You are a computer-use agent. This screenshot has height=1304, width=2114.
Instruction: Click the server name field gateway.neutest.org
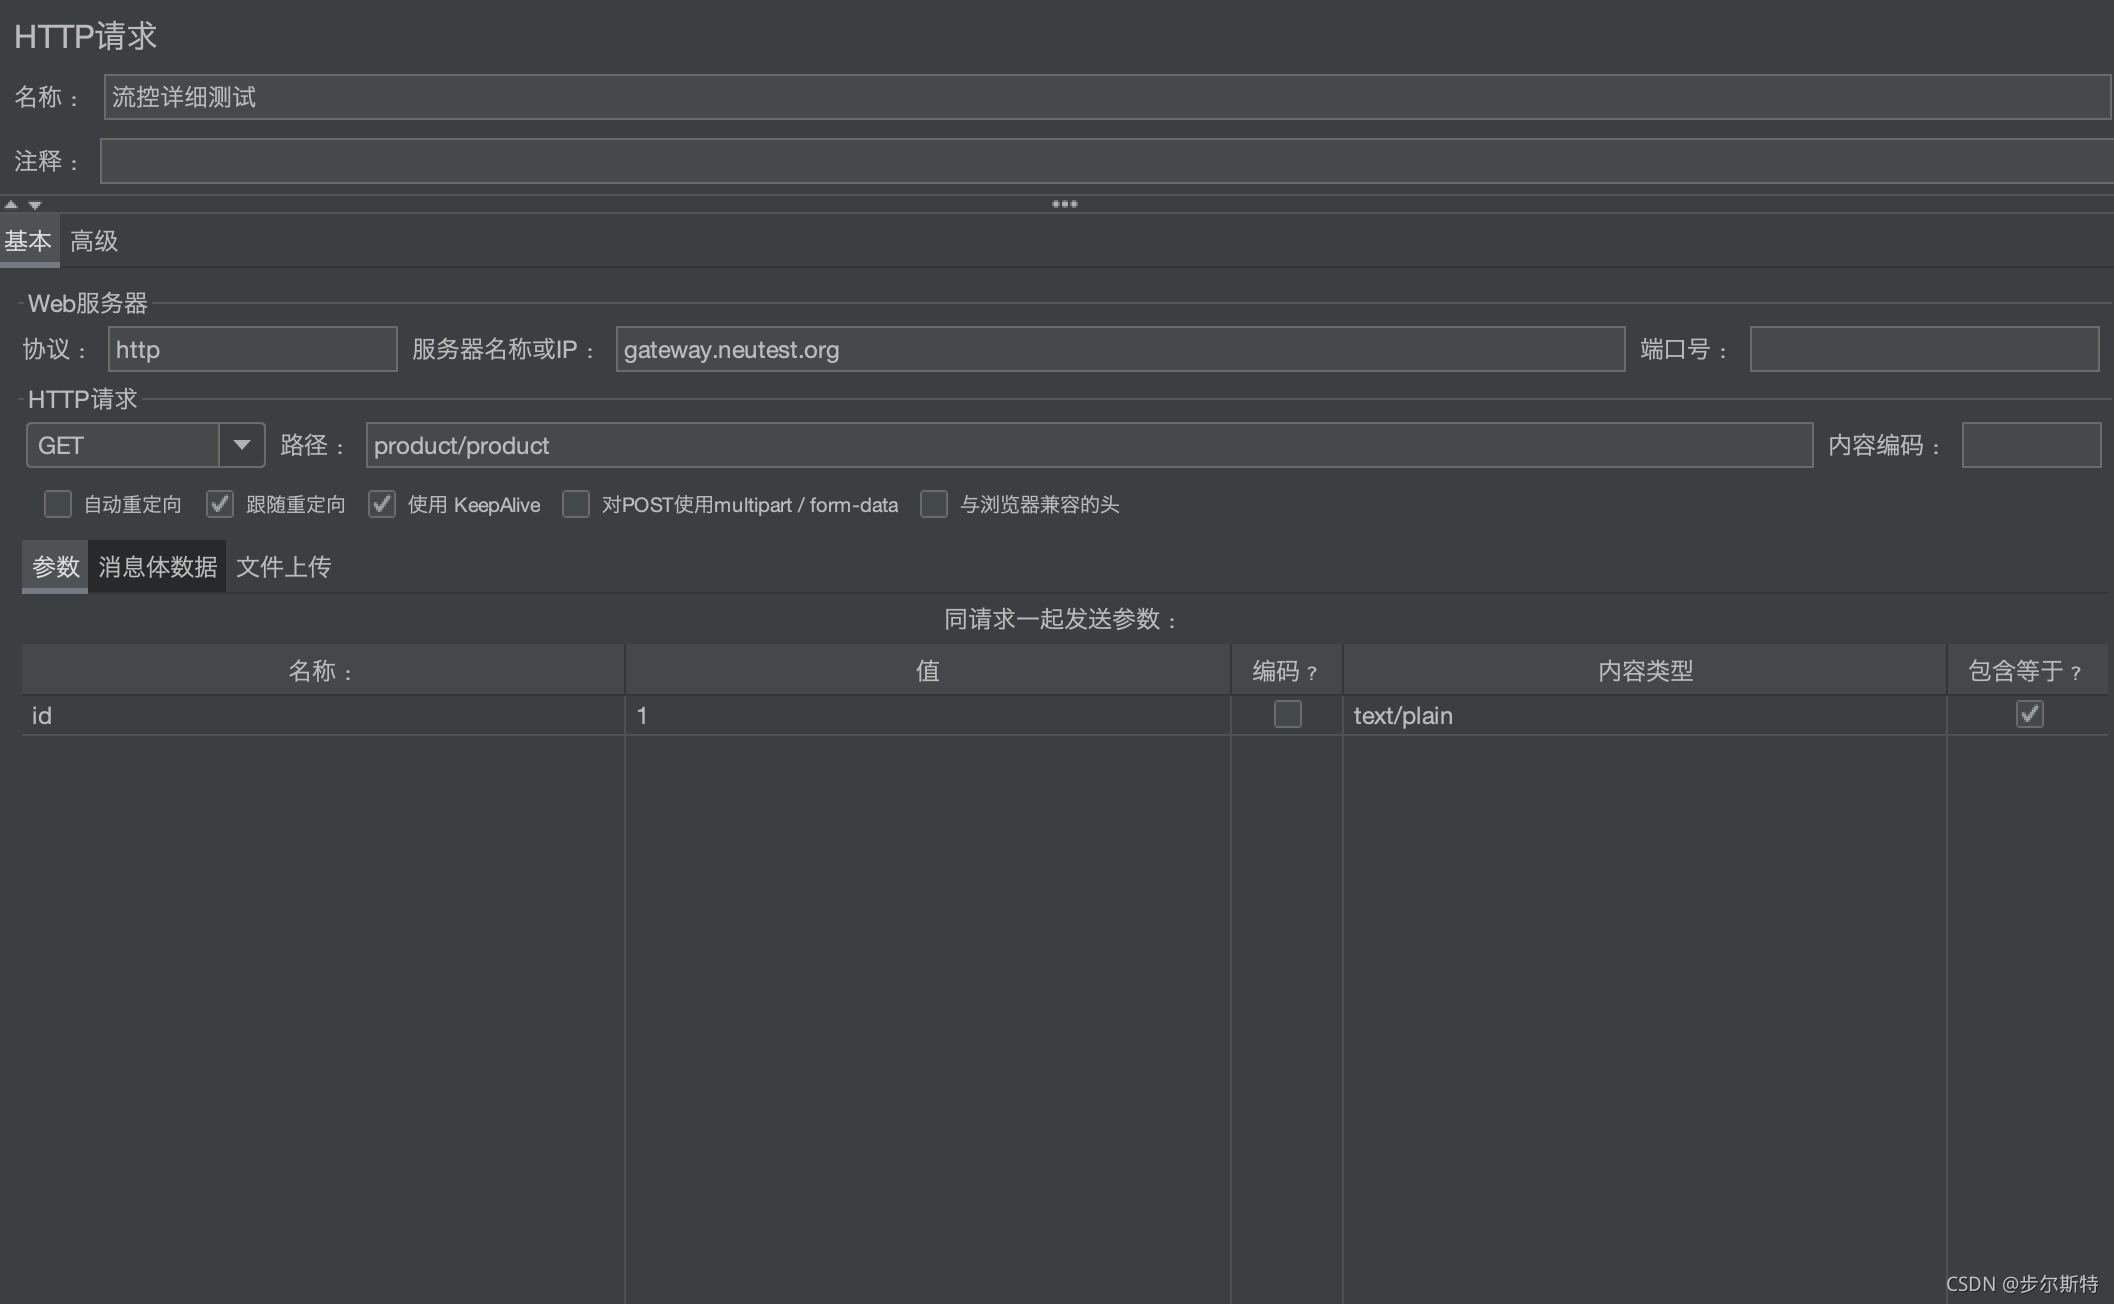[1119, 349]
